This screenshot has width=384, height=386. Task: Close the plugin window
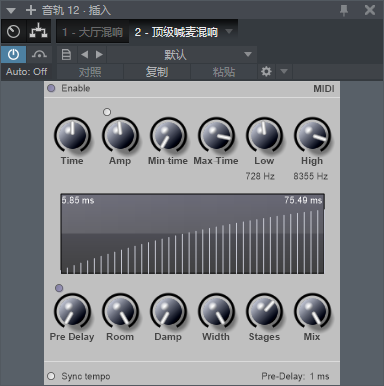(x=370, y=10)
